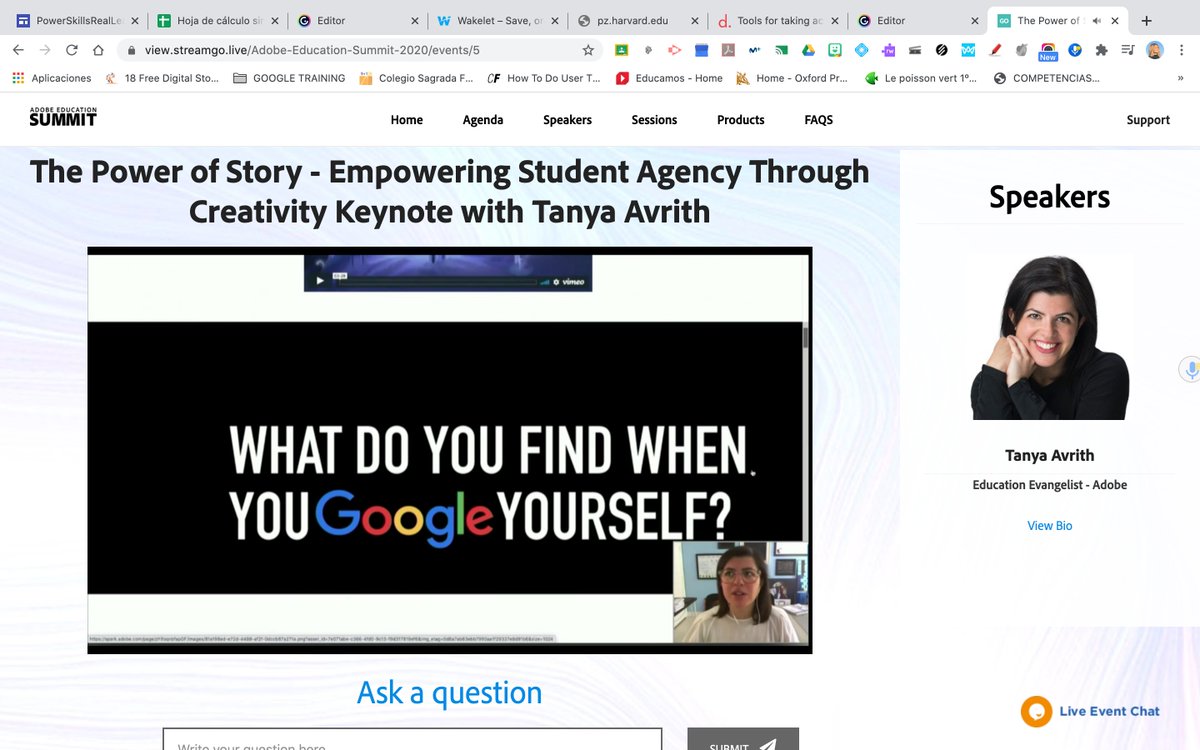Open the Educamos - Home bookmark
The image size is (1200, 750).
tap(668, 78)
